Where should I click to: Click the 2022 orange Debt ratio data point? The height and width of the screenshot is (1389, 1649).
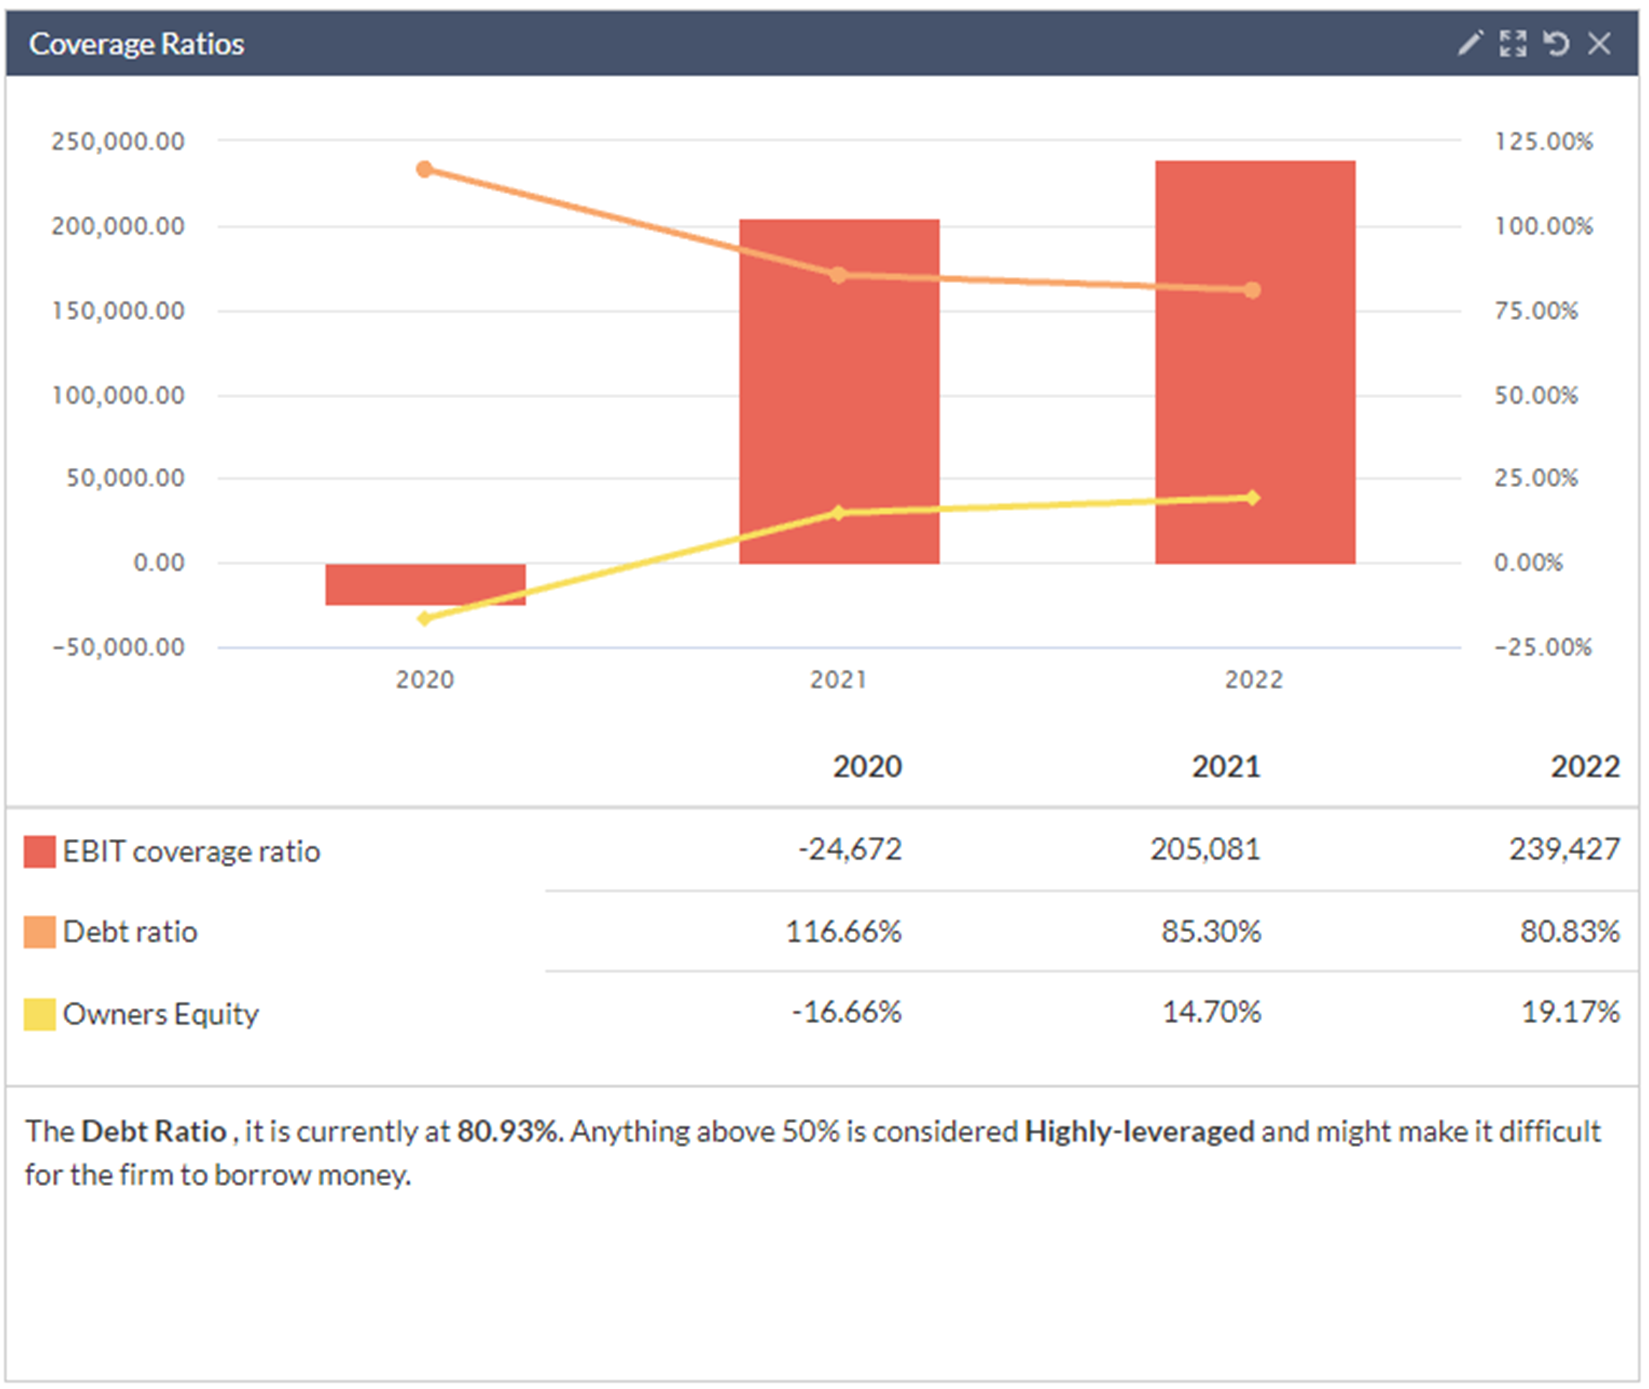point(1253,290)
